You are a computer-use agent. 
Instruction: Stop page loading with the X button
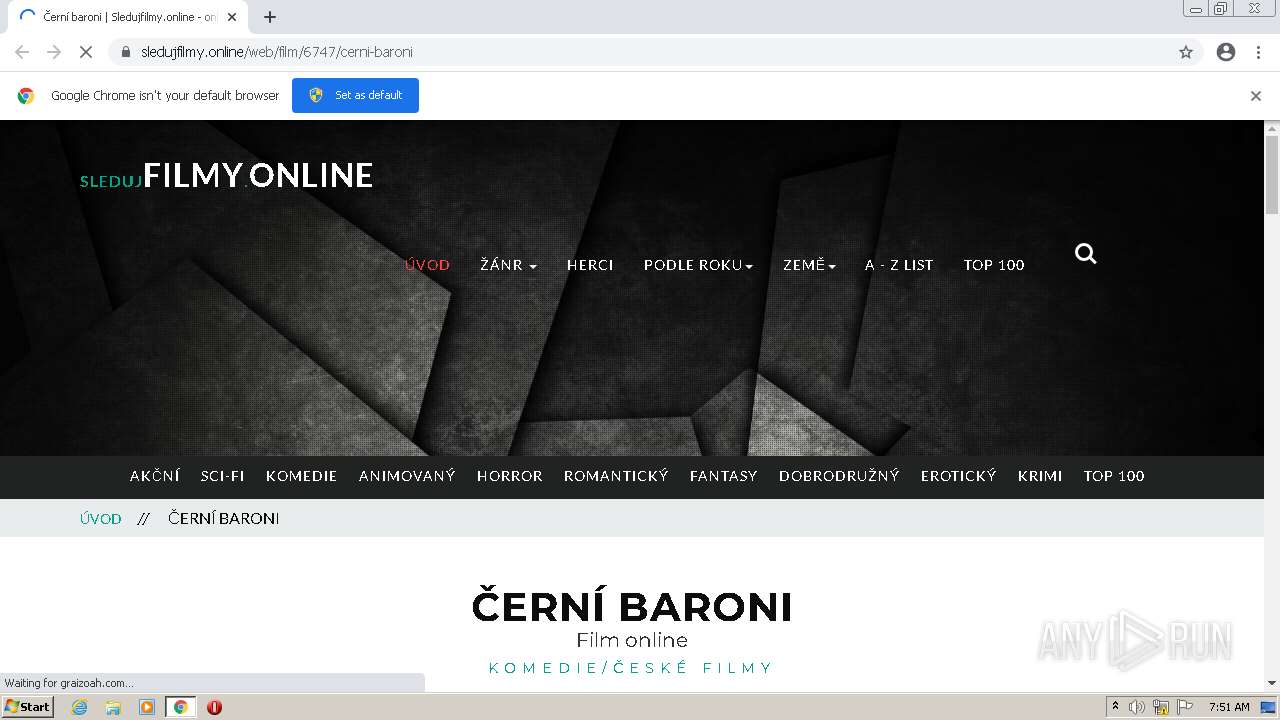click(x=86, y=52)
